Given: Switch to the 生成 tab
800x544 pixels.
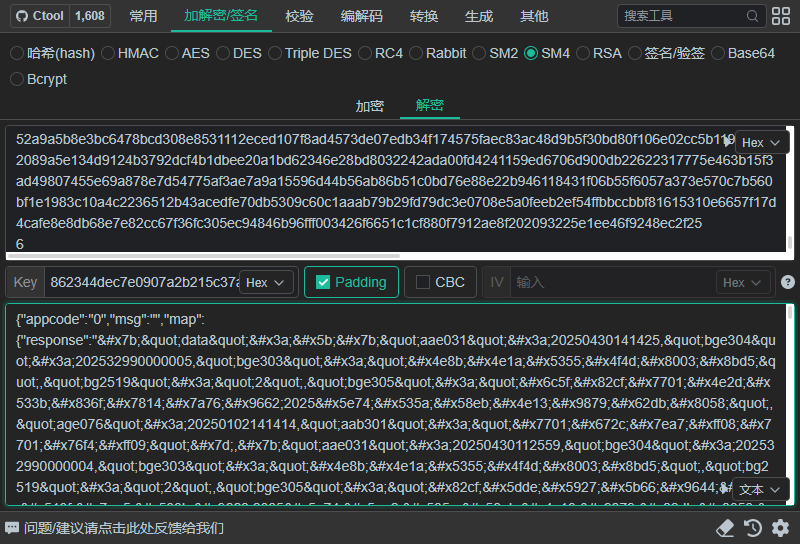Looking at the screenshot, I should click(x=479, y=16).
